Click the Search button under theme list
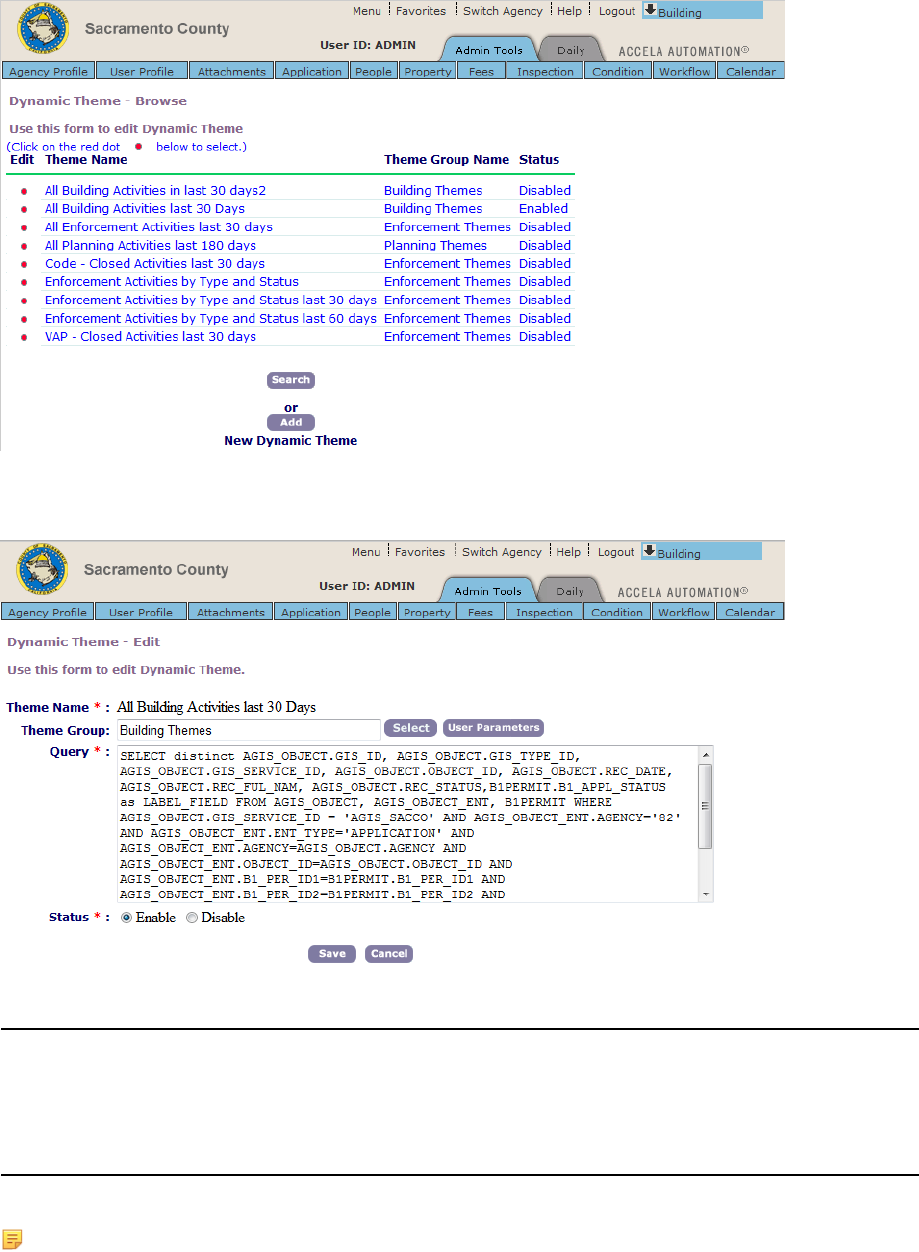Viewport: 919px width, 1252px height. point(291,380)
